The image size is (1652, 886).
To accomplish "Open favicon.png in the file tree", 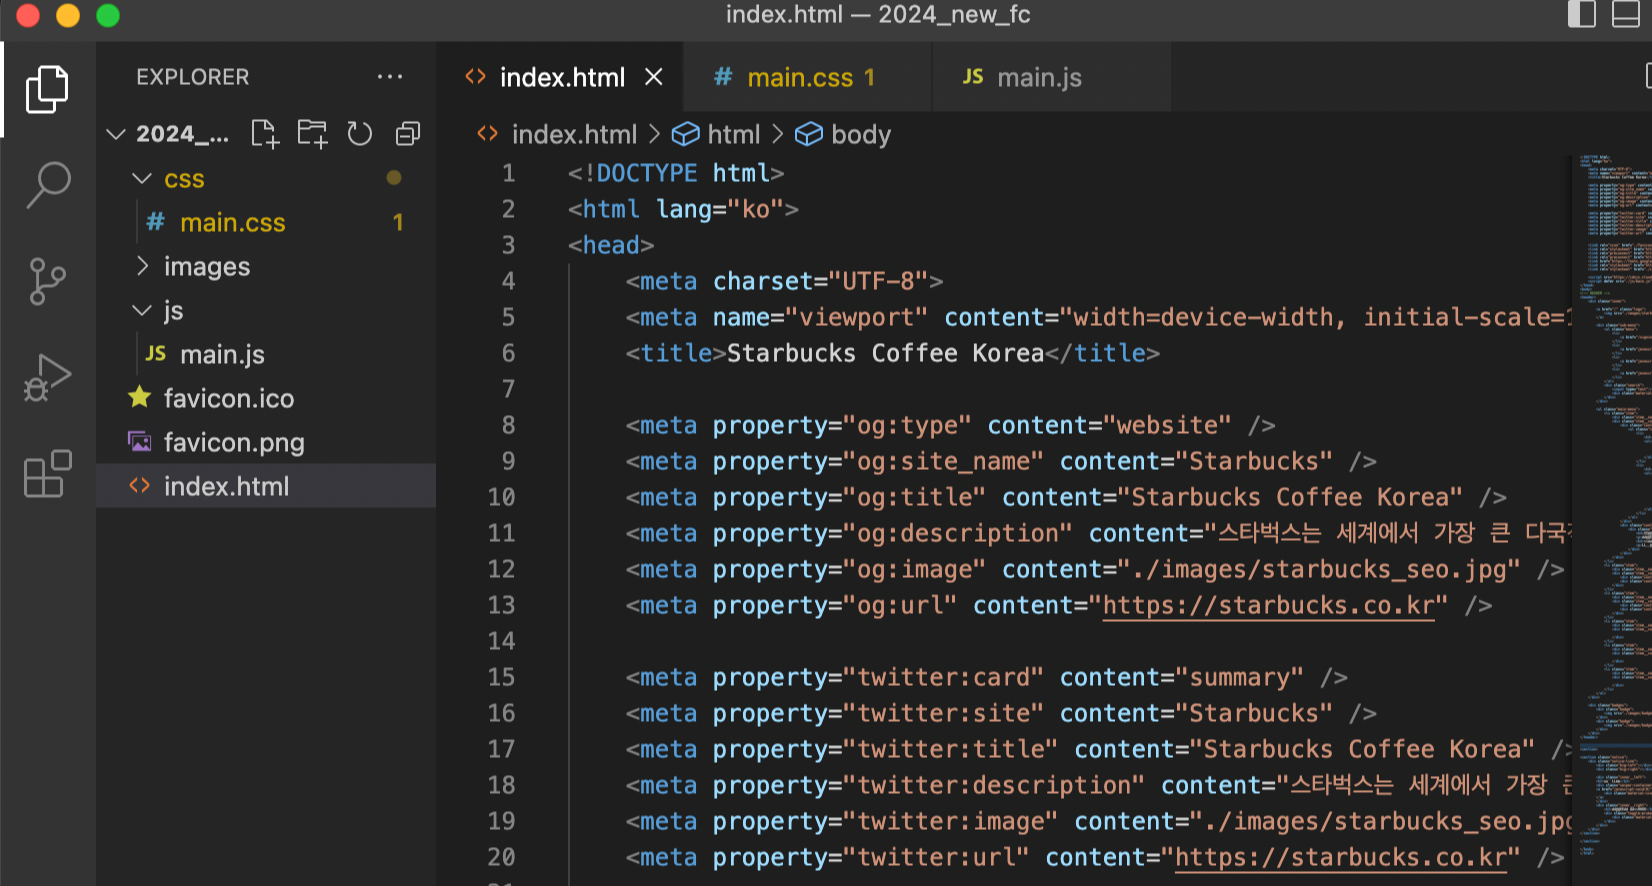I will click(266, 442).
